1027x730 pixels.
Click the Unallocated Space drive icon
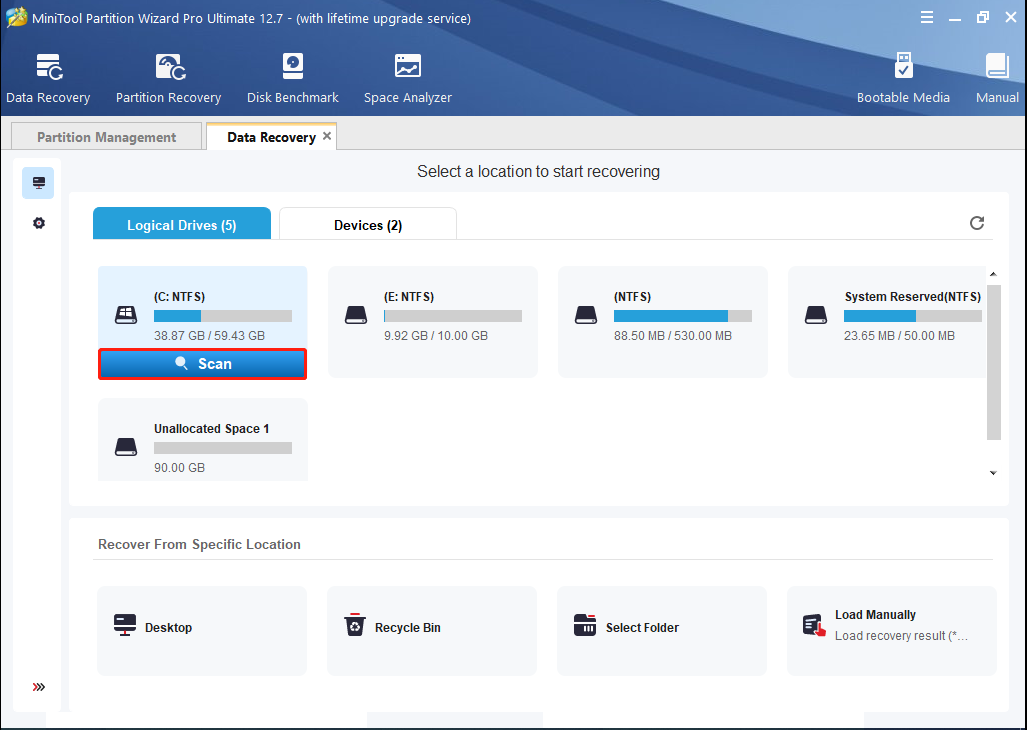[x=126, y=447]
